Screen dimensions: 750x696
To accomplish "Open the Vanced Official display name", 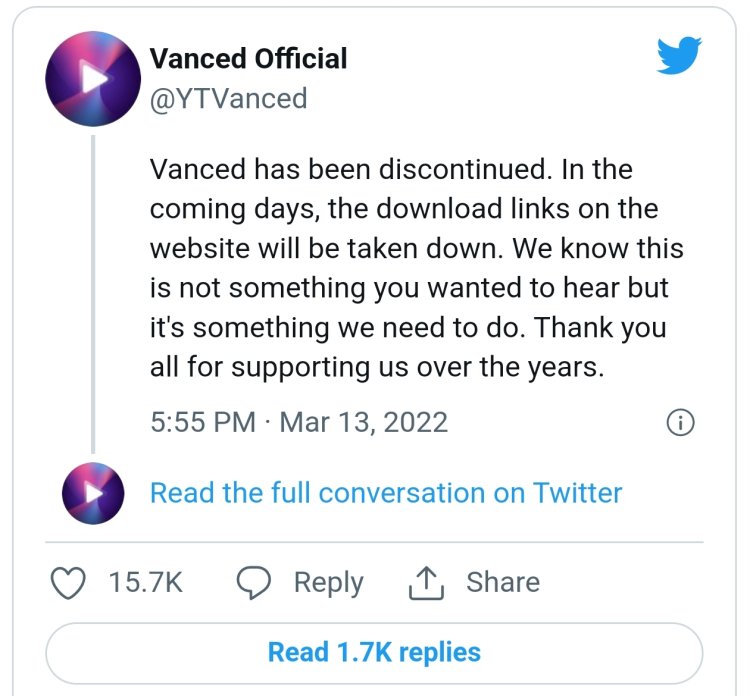I will [248, 58].
